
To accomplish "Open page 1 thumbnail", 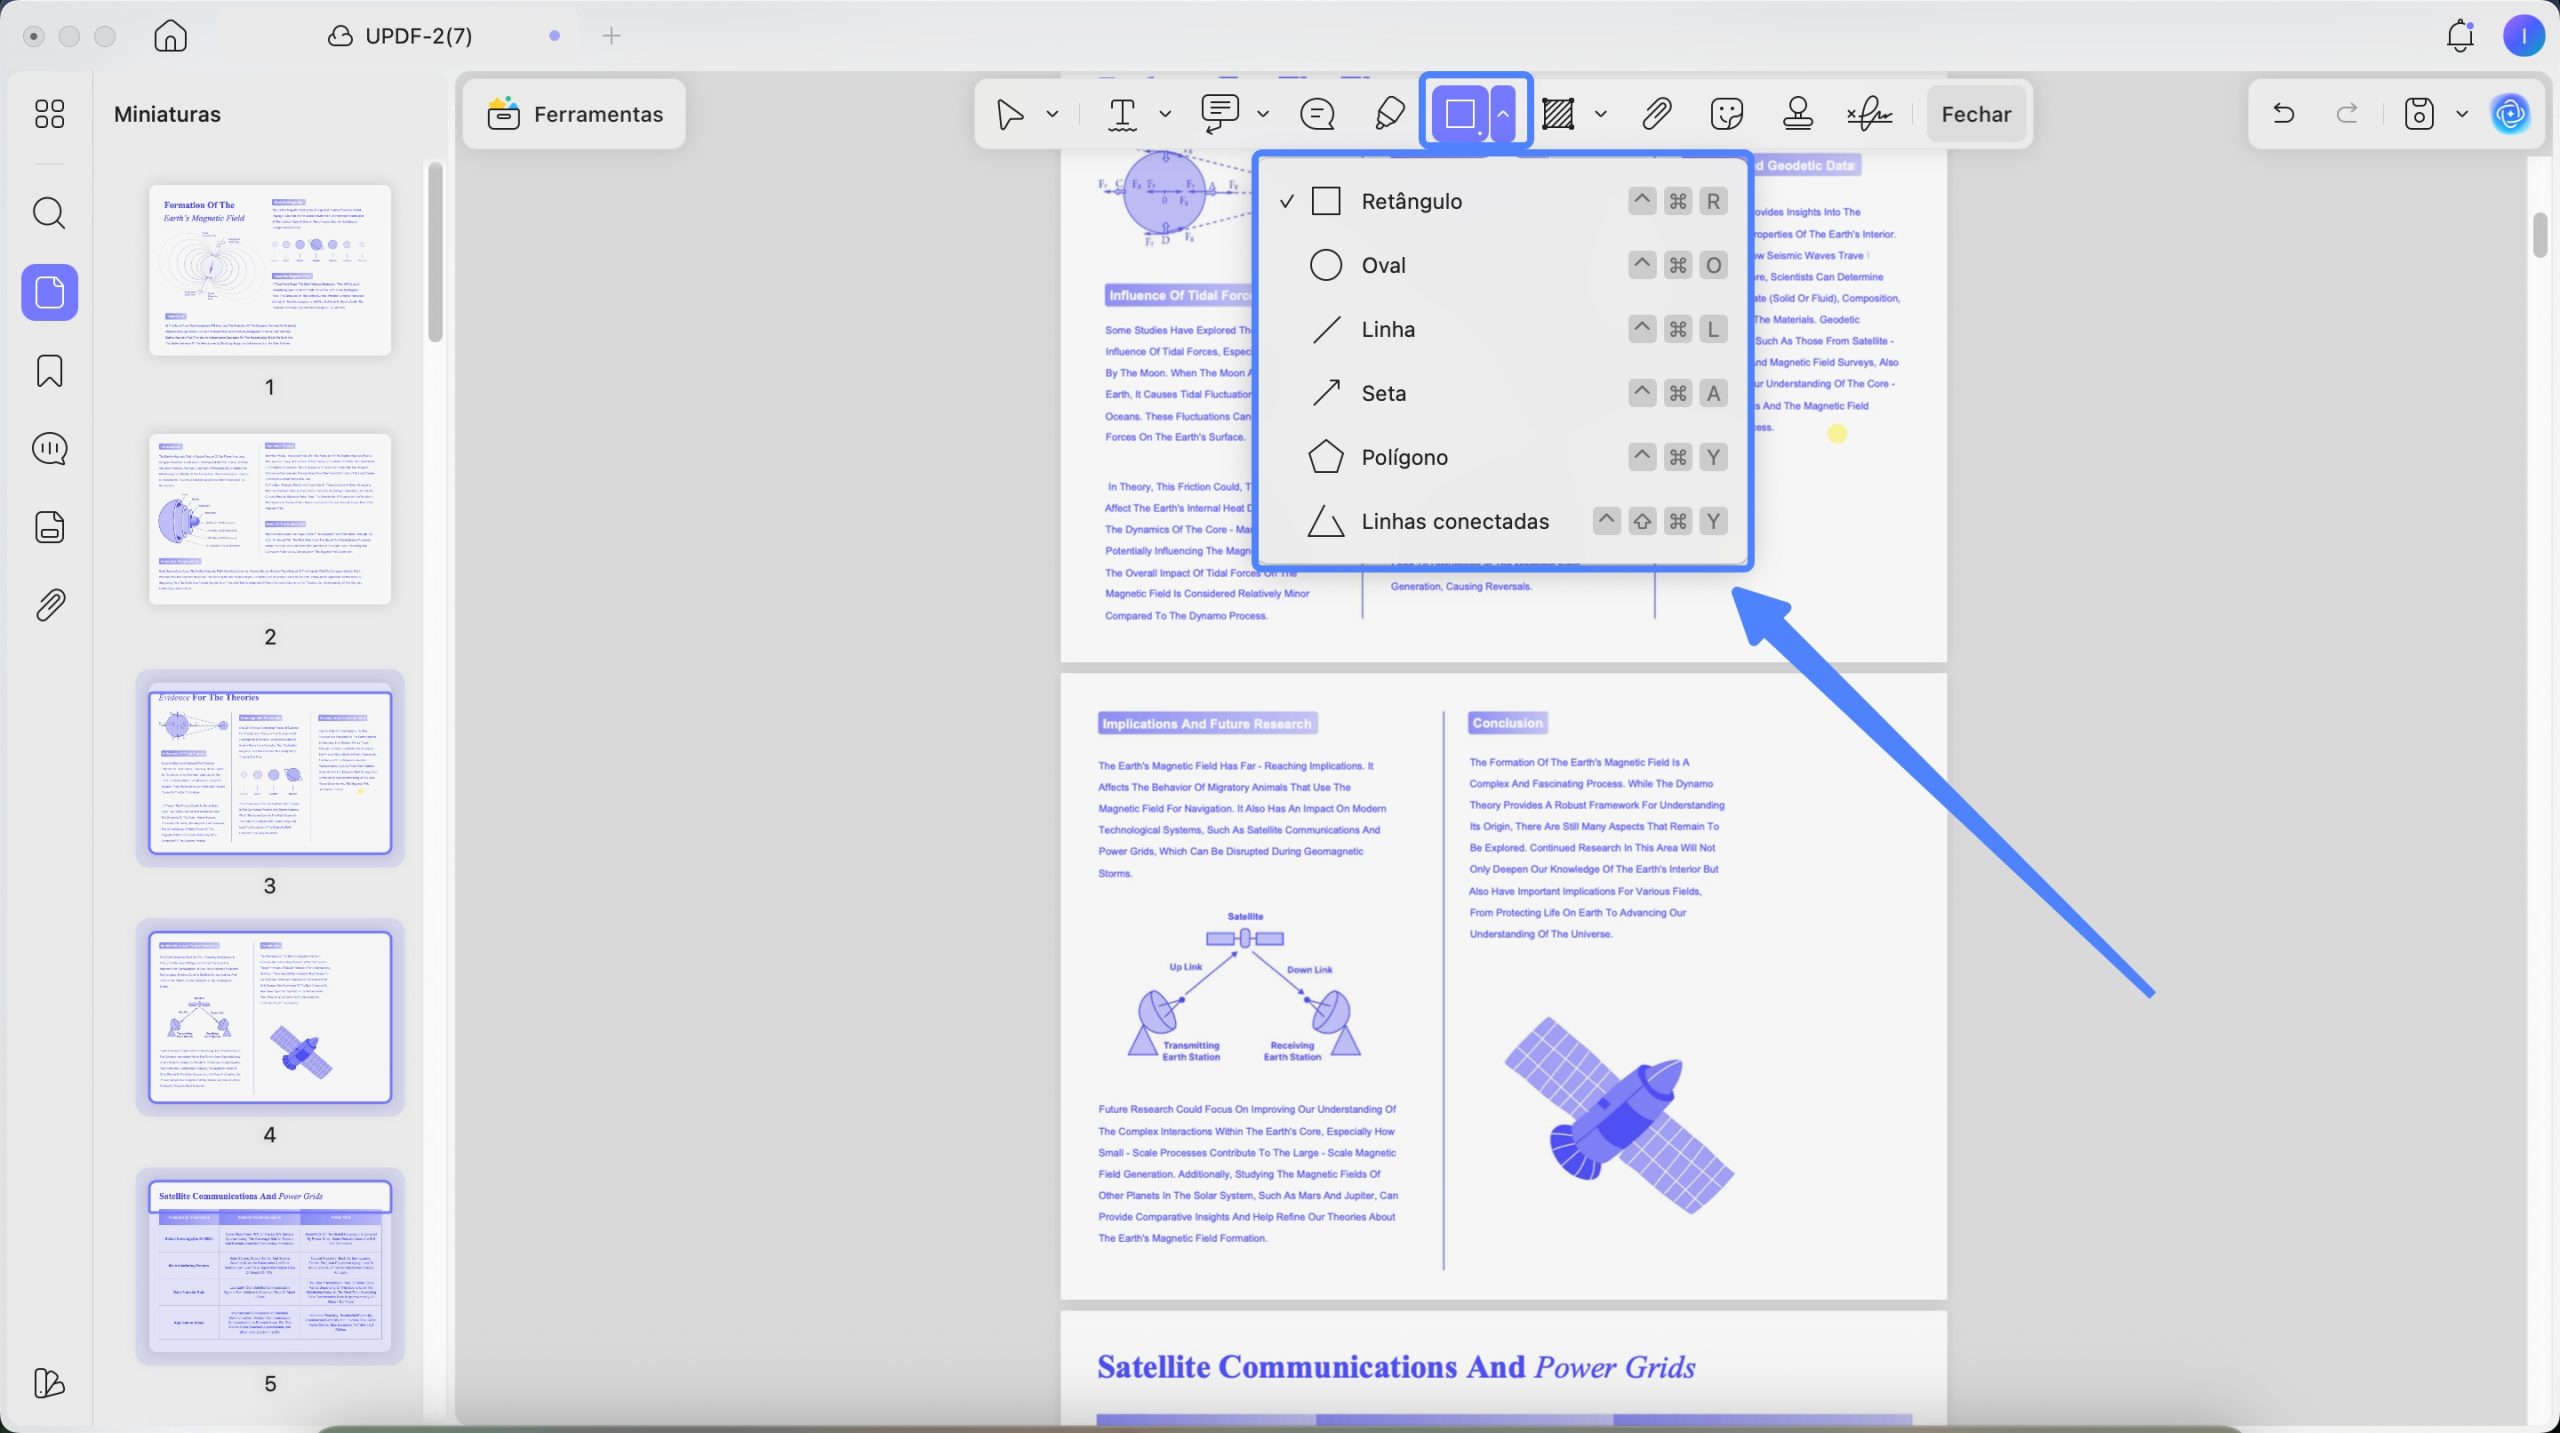I will 270,270.
